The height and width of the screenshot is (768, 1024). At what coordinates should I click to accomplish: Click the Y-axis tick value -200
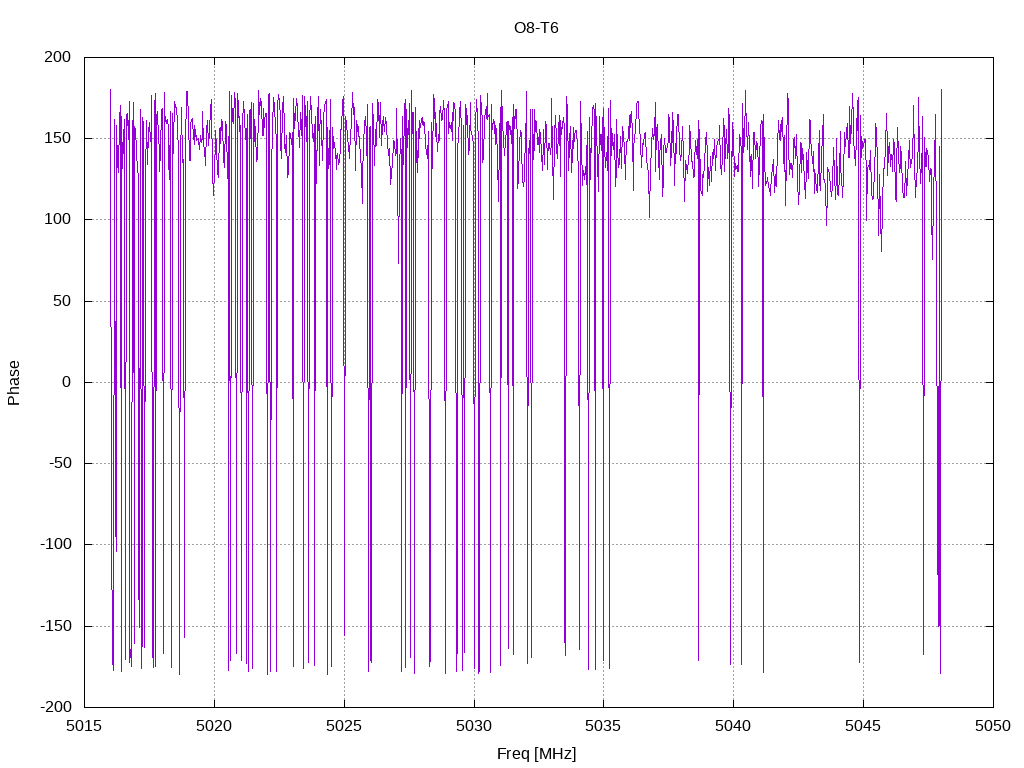[x=56, y=707]
